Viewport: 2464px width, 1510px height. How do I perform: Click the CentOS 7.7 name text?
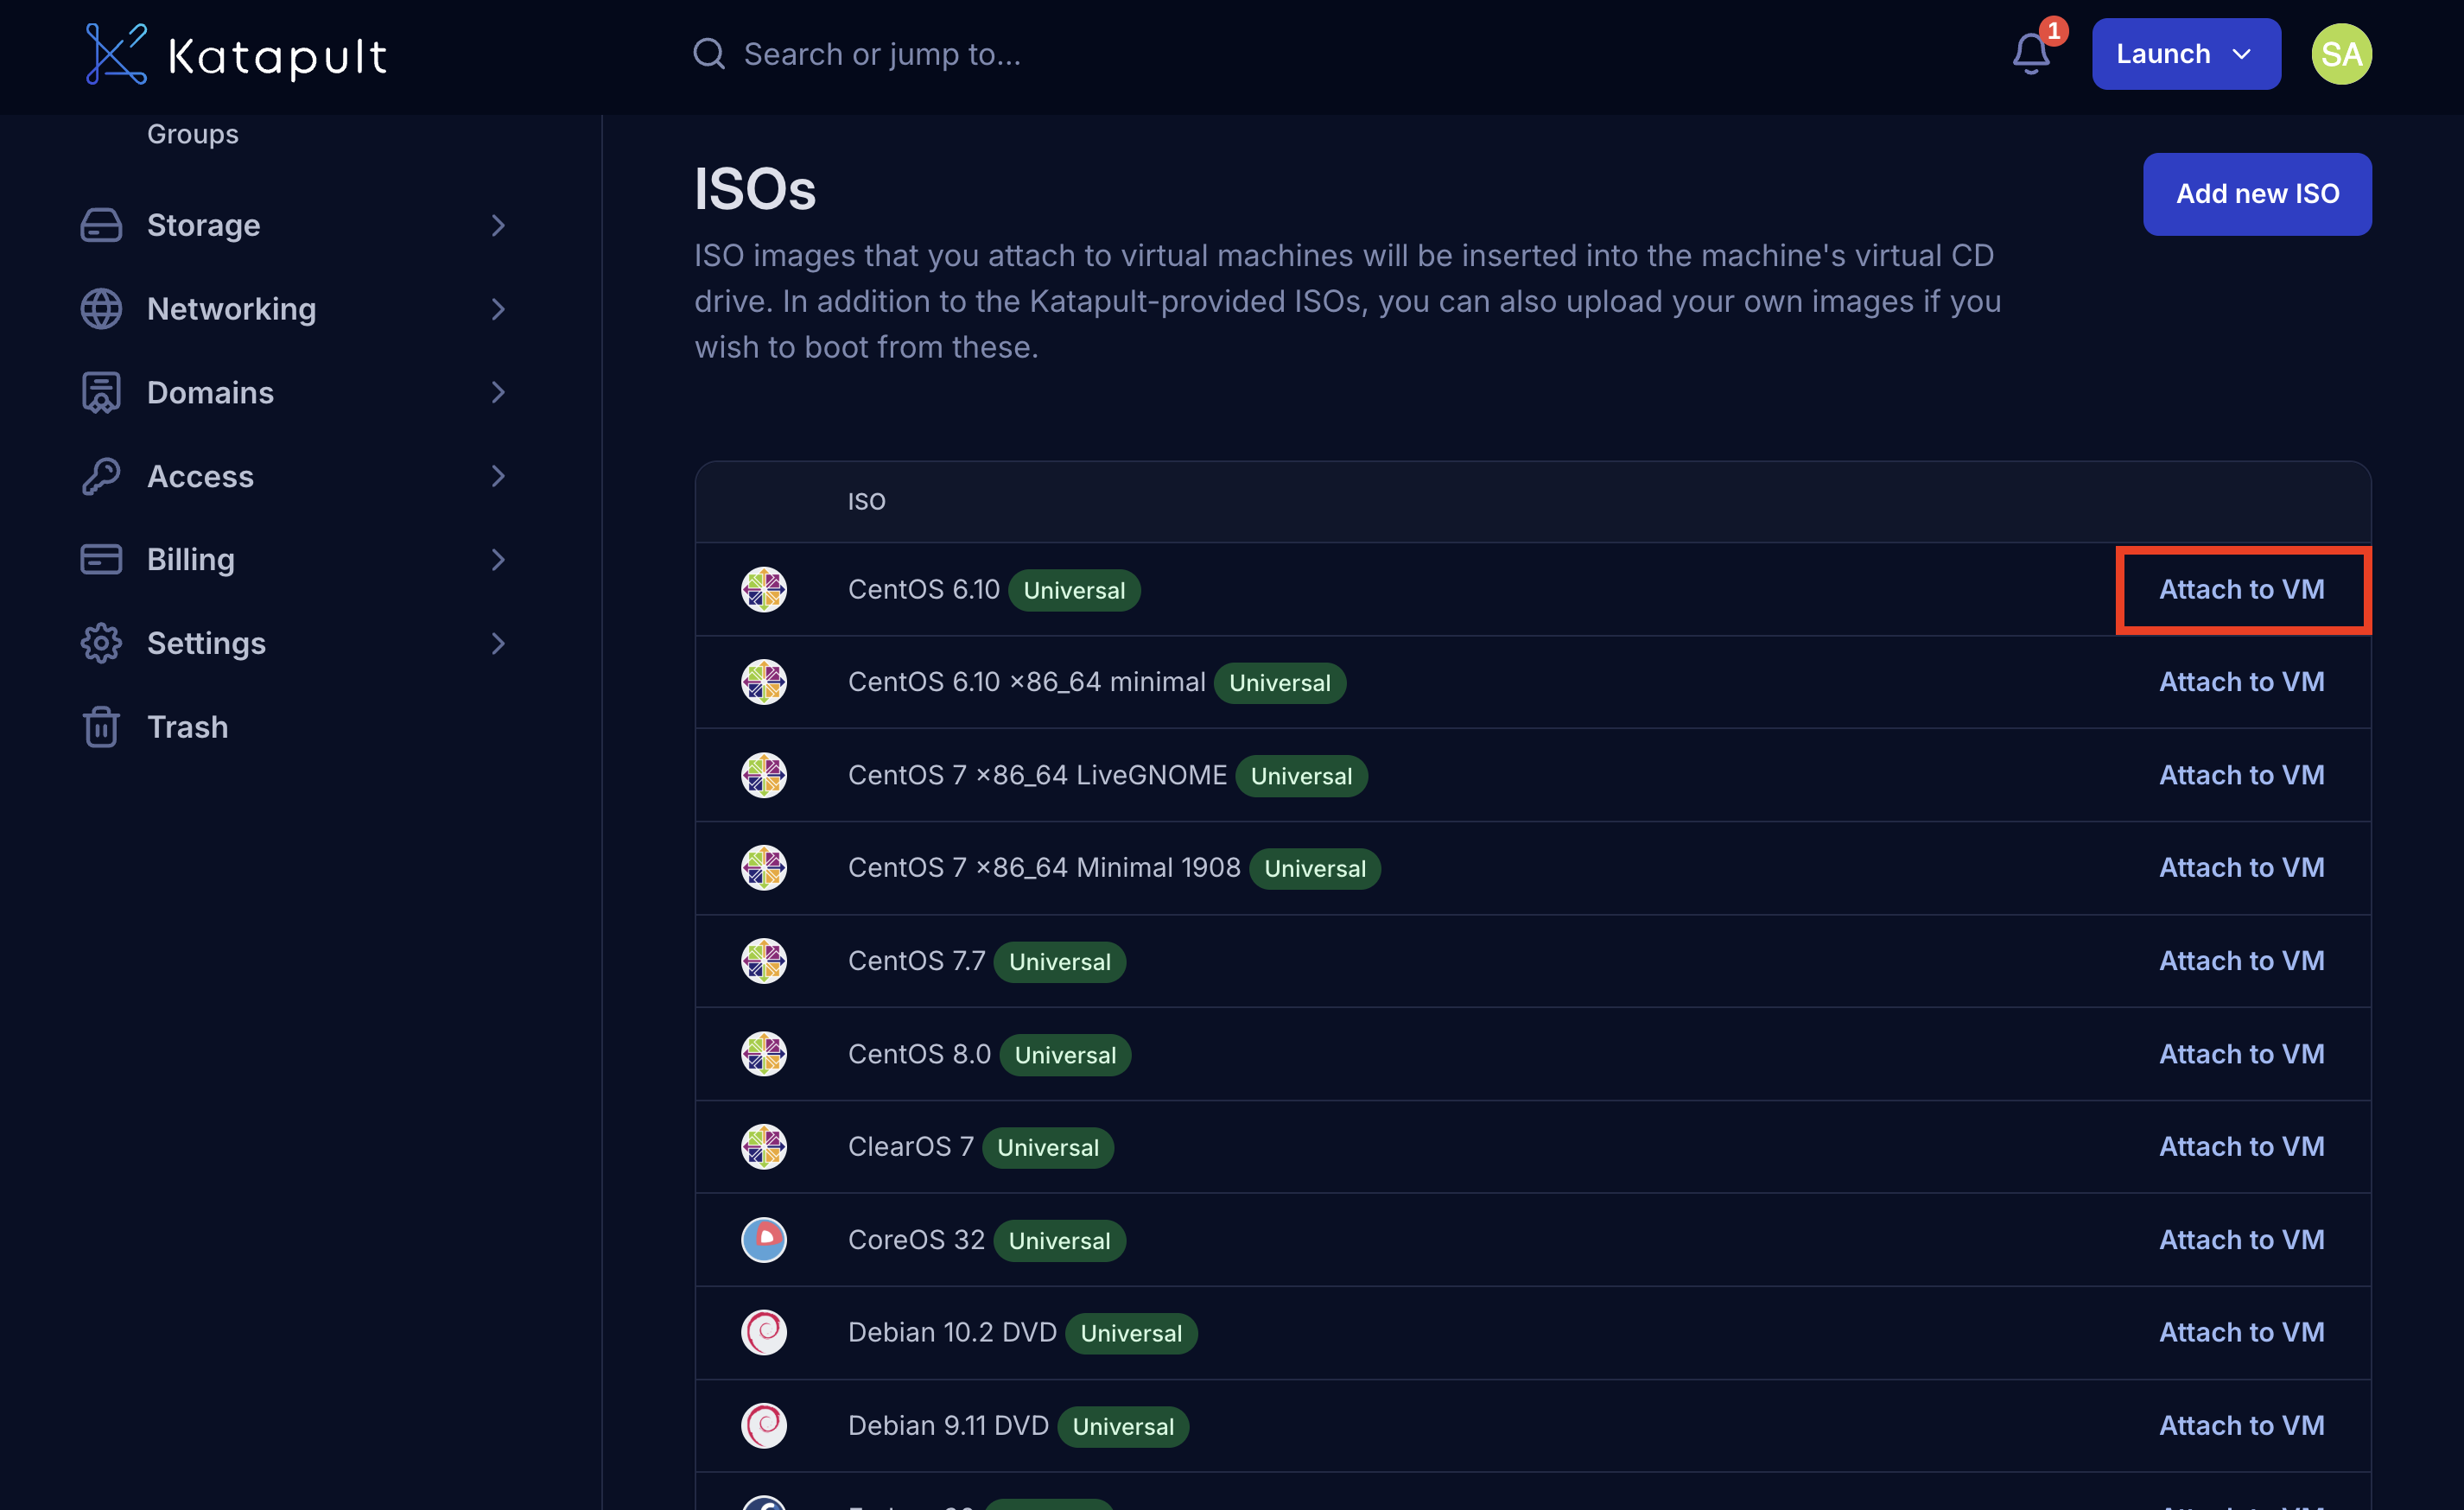click(x=916, y=961)
